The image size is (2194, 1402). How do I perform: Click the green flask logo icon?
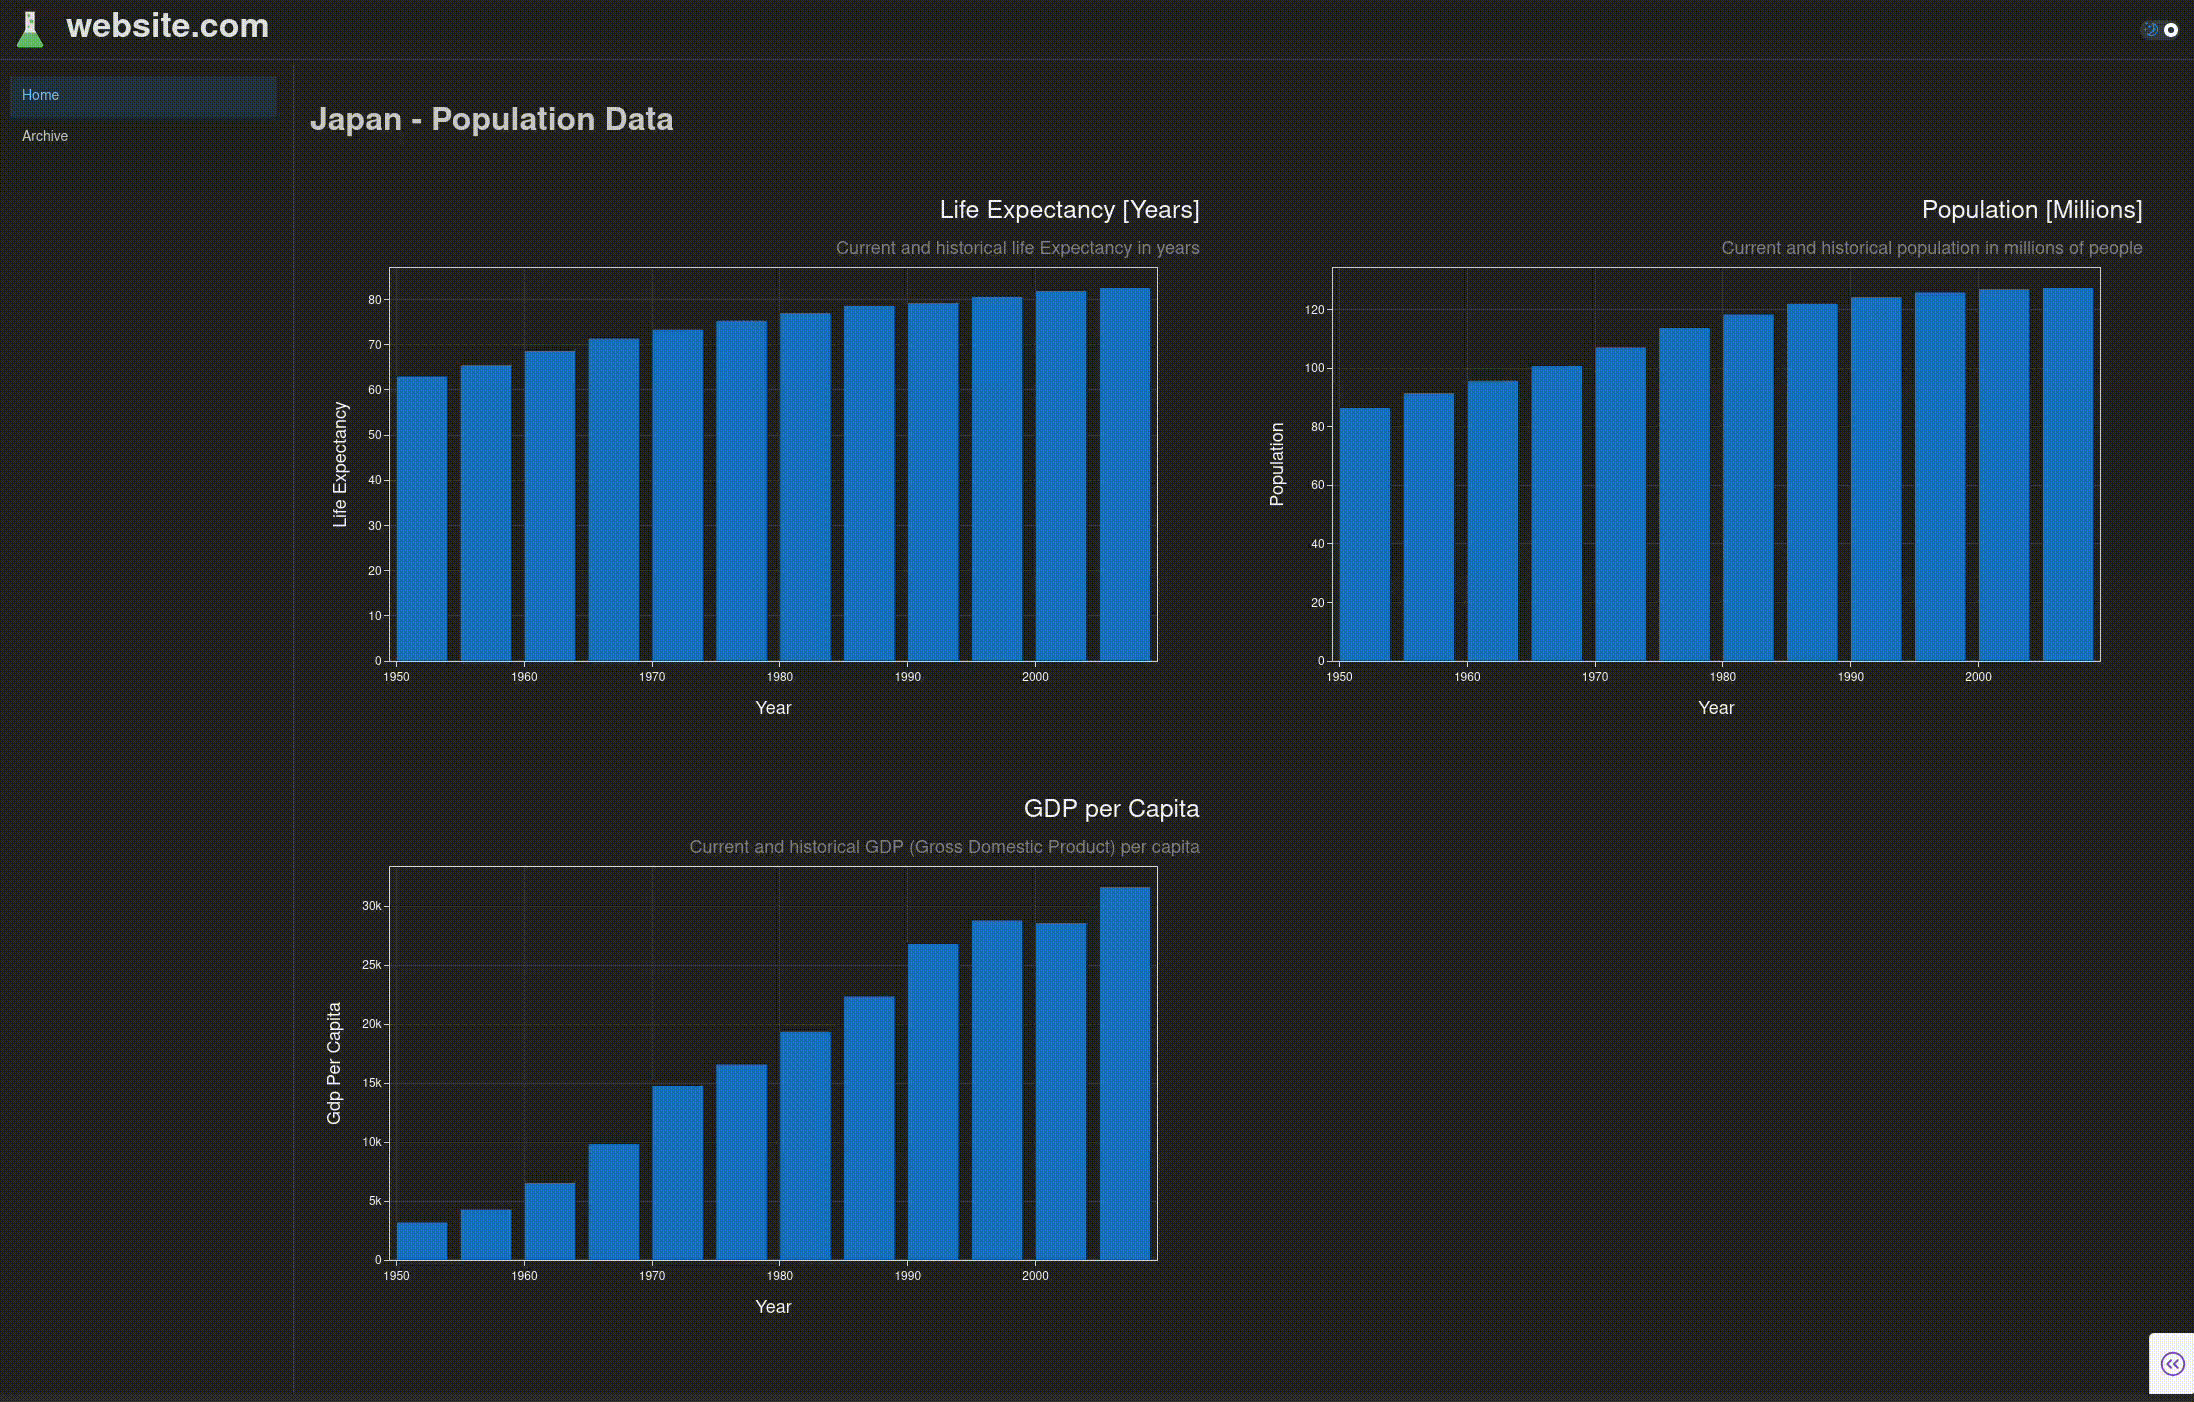click(30, 29)
